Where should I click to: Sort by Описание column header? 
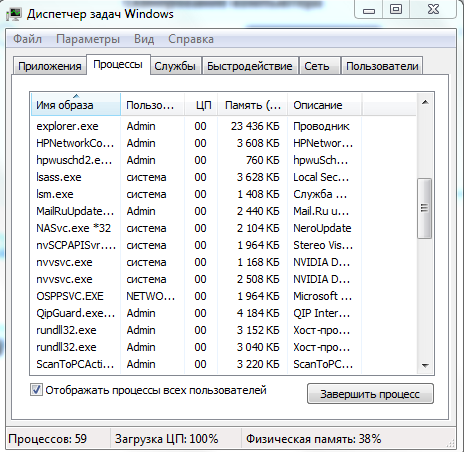324,105
